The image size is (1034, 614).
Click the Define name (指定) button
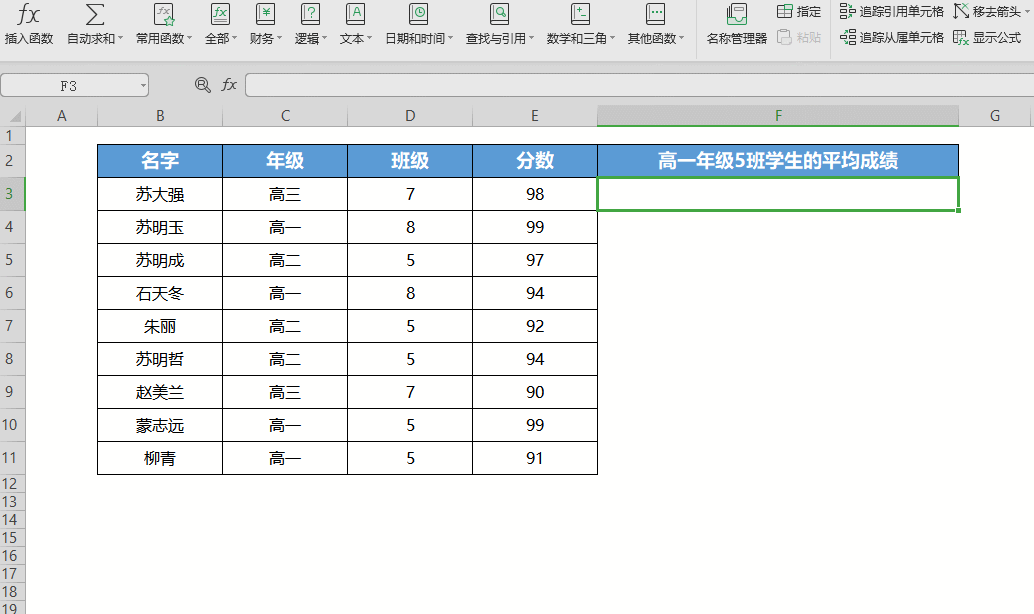[799, 12]
